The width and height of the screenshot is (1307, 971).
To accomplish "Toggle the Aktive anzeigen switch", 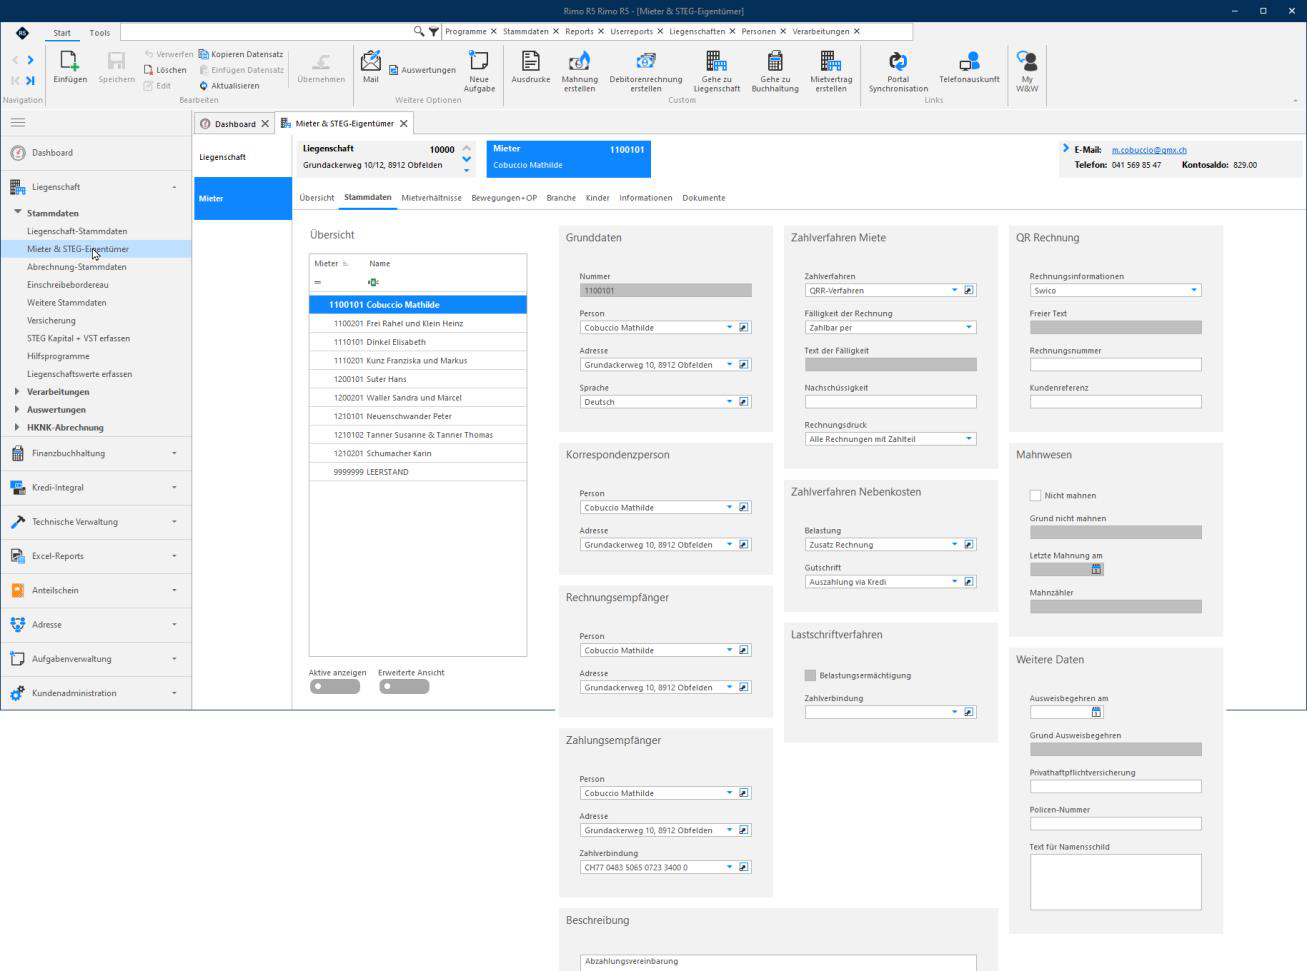I will pos(335,687).
